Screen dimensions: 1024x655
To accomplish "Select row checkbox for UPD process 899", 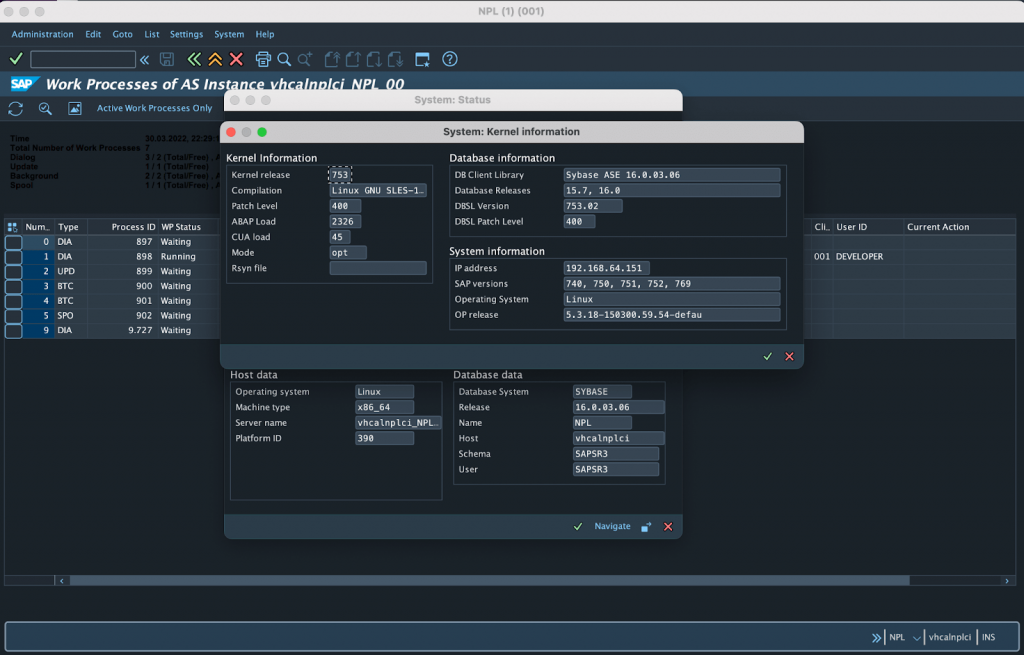I will [14, 272].
